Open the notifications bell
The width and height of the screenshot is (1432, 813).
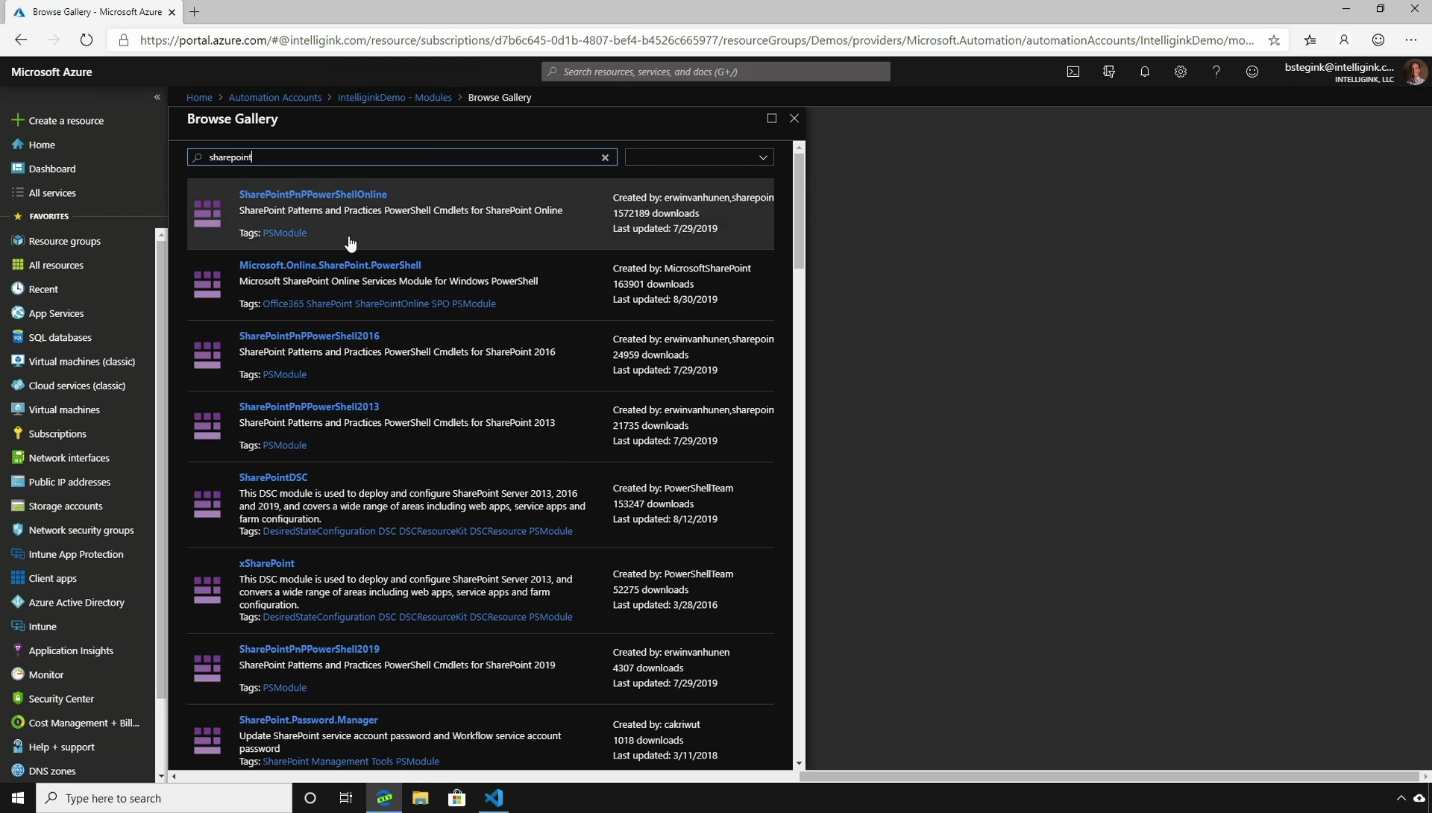[1145, 72]
